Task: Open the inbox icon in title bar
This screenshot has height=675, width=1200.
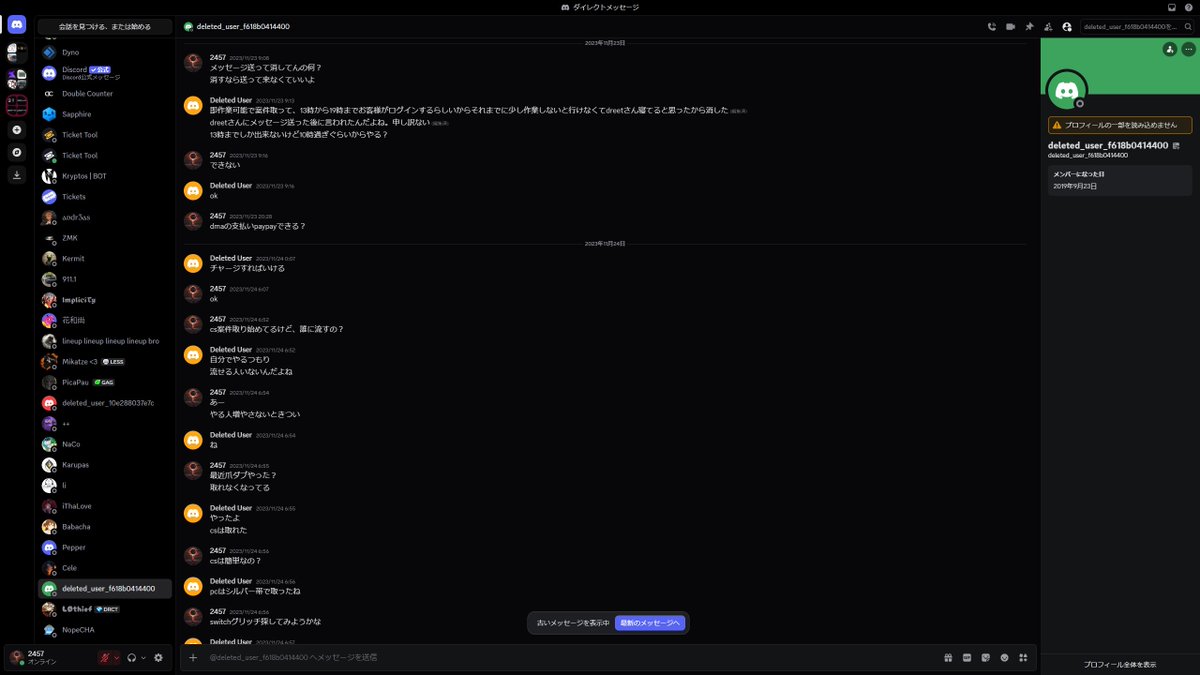Action: 1172,7
